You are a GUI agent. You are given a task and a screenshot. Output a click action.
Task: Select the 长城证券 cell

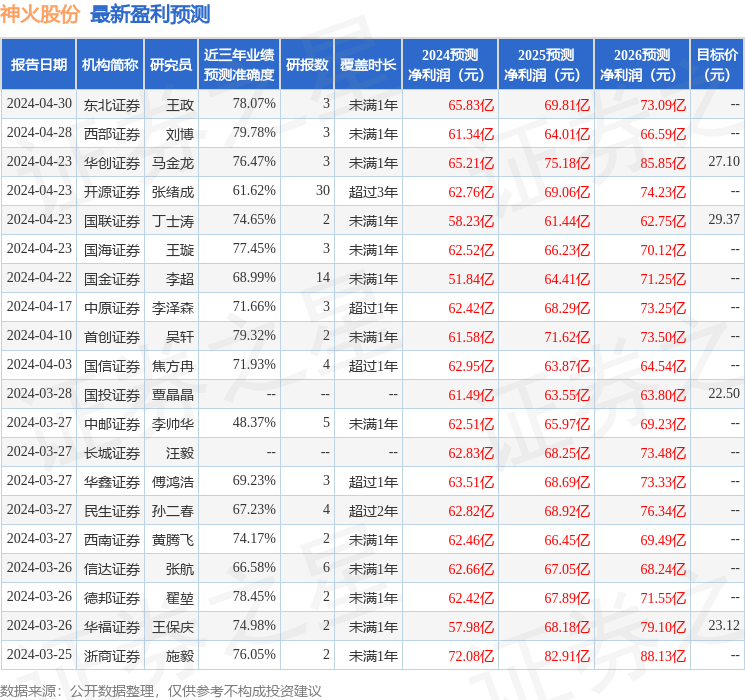(112, 453)
